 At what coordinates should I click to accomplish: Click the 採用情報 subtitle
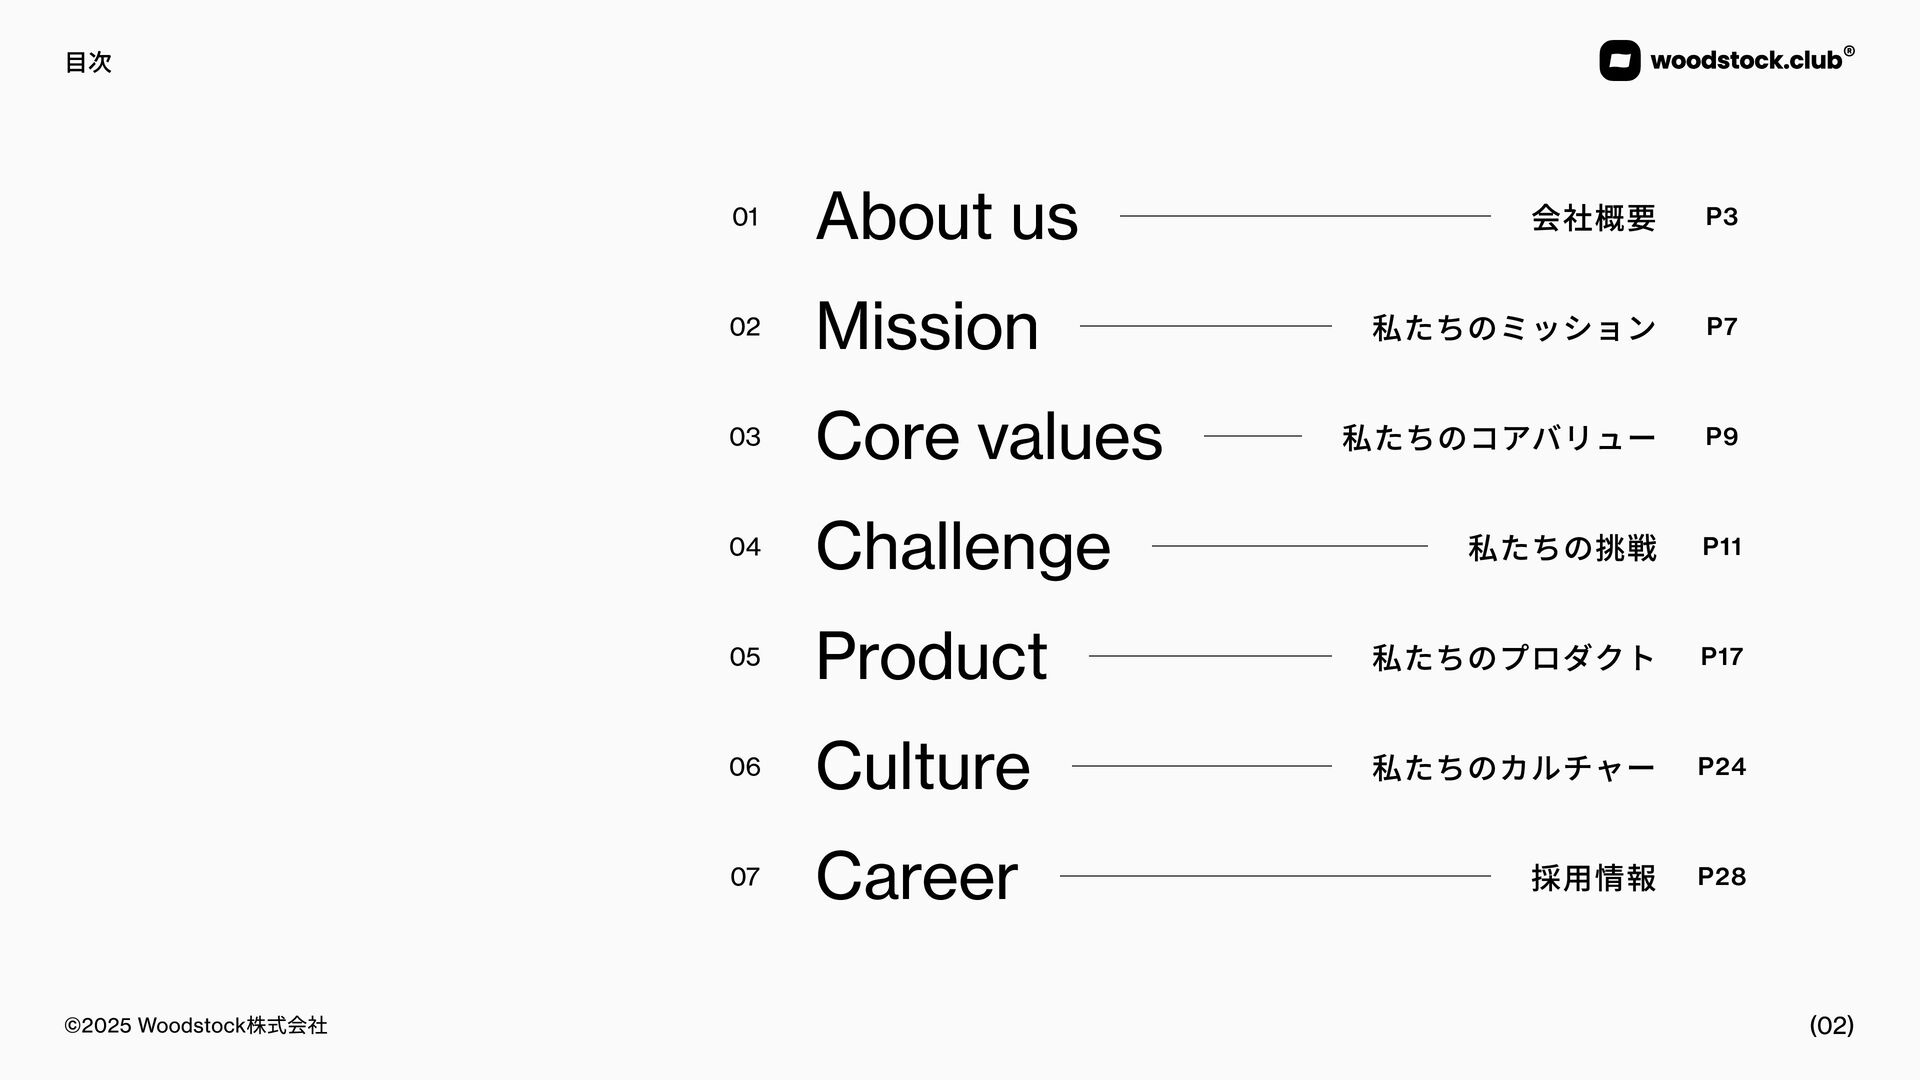[x=1593, y=877]
